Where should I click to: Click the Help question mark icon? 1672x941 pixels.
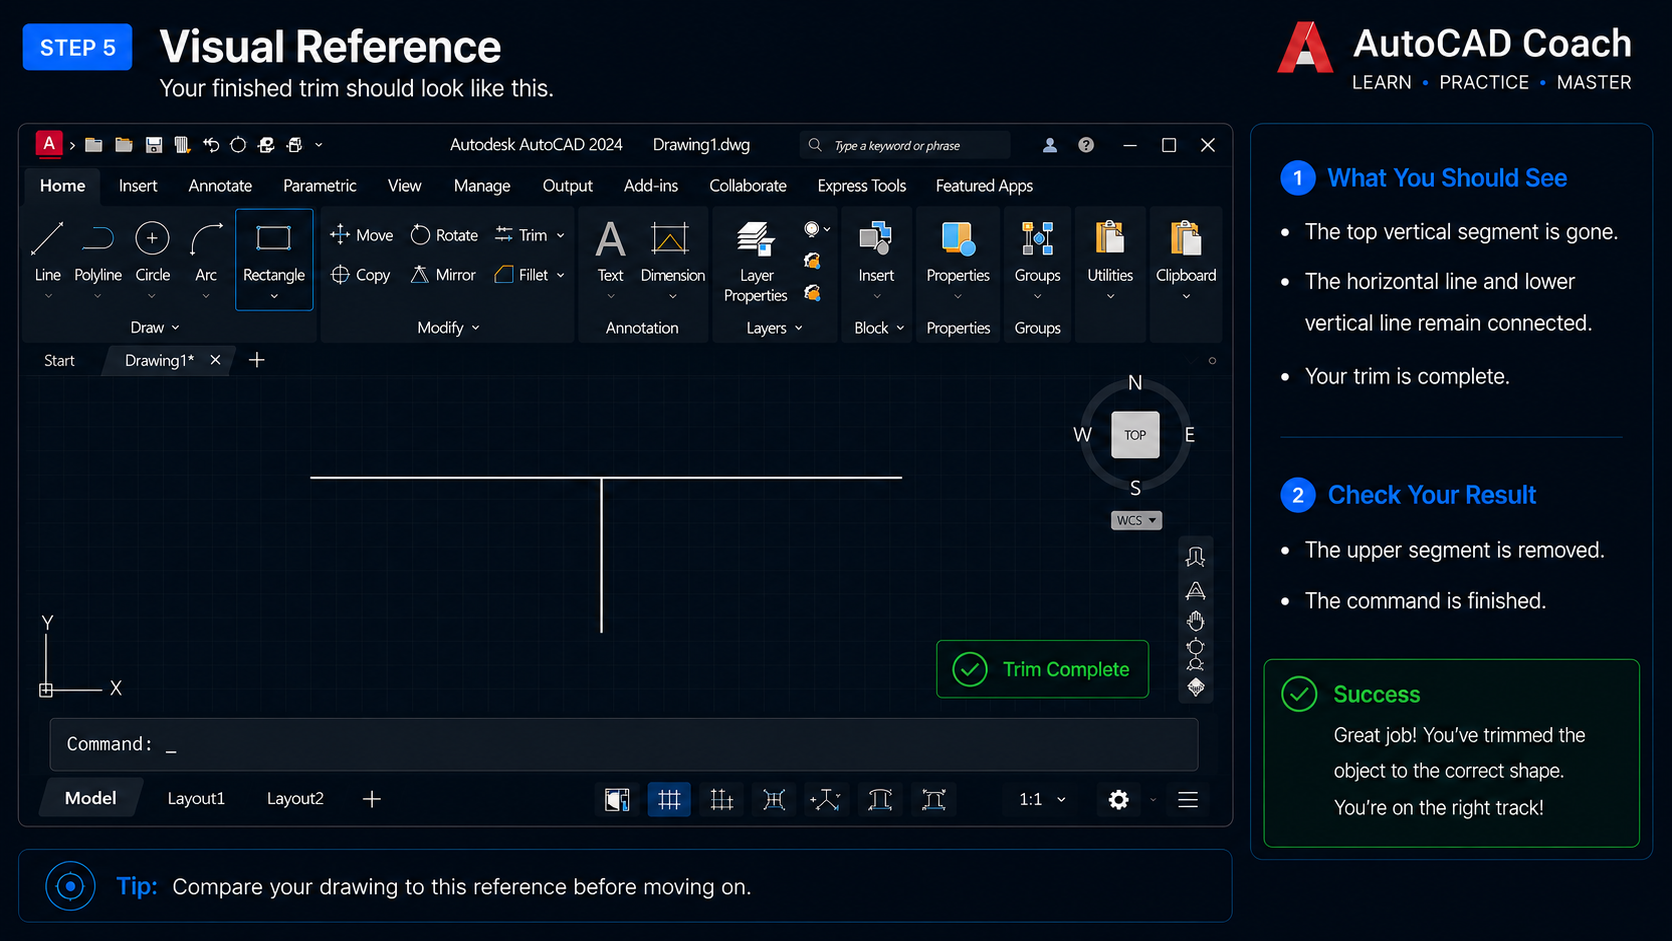(1086, 145)
